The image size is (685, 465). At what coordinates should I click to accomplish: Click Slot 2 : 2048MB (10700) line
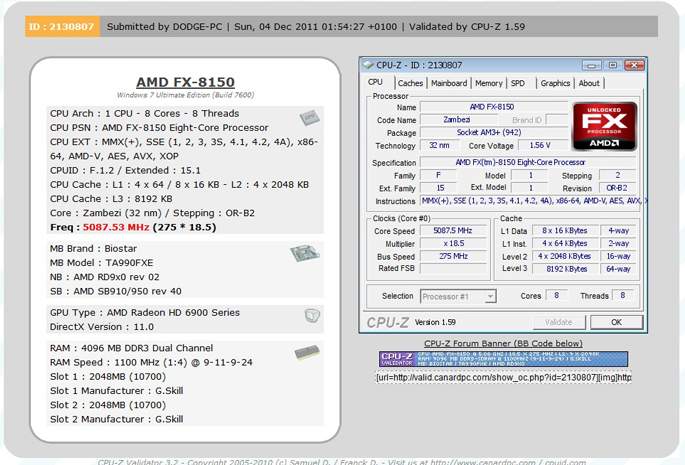pos(108,405)
